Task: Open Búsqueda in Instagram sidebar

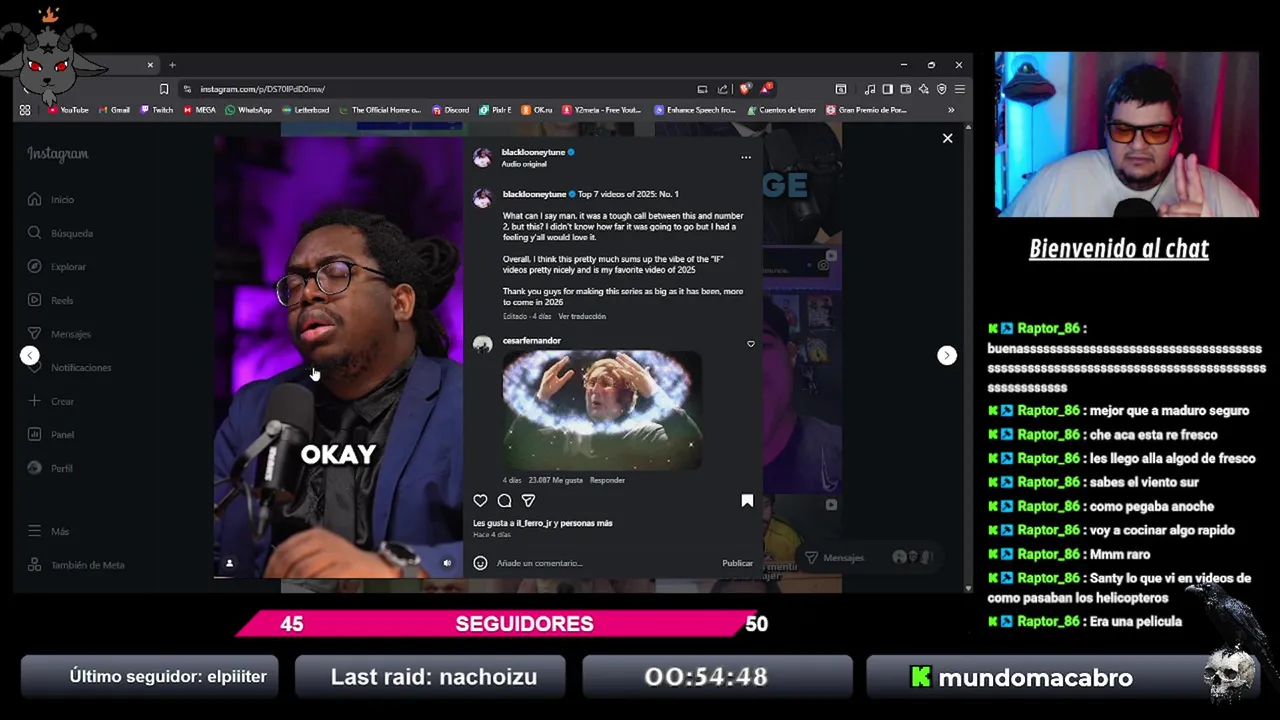Action: (x=60, y=233)
